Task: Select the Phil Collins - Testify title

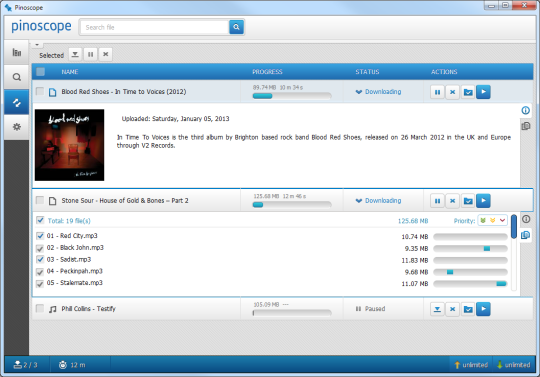Action: coord(89,308)
